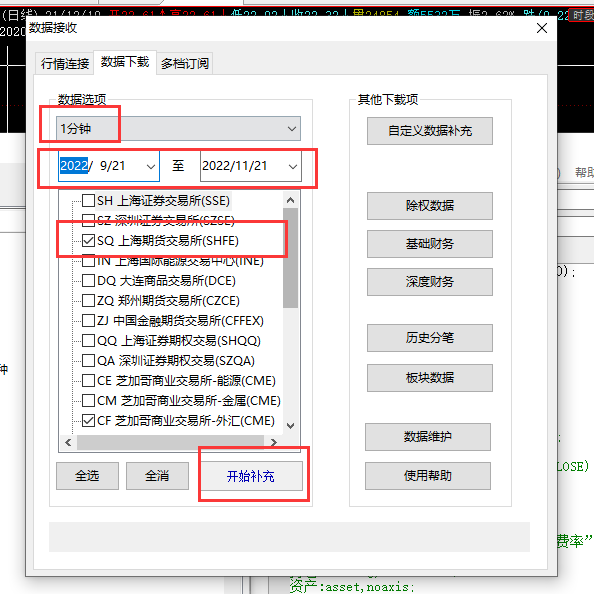Click the 除权数据 button
Viewport: 594px width, 594px height.
click(x=430, y=206)
